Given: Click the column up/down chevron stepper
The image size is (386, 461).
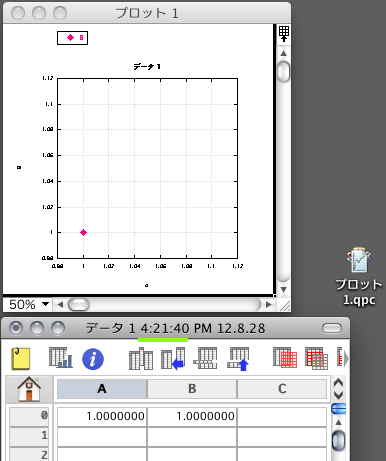Looking at the screenshot, I should [x=338, y=389].
